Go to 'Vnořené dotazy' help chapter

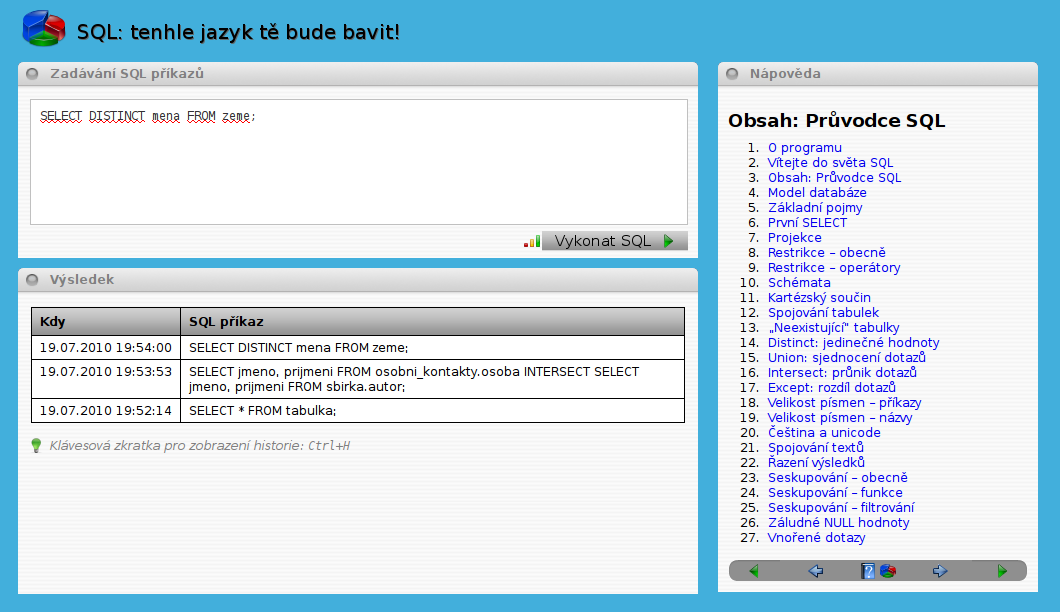coord(816,538)
